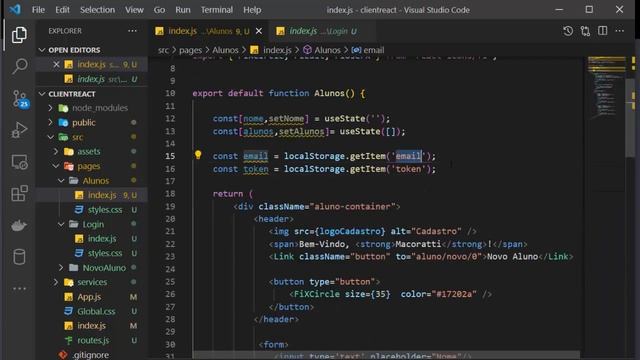Image resolution: width=640 pixels, height=360 pixels.
Task: Expand the assets folder
Action: tap(56, 151)
